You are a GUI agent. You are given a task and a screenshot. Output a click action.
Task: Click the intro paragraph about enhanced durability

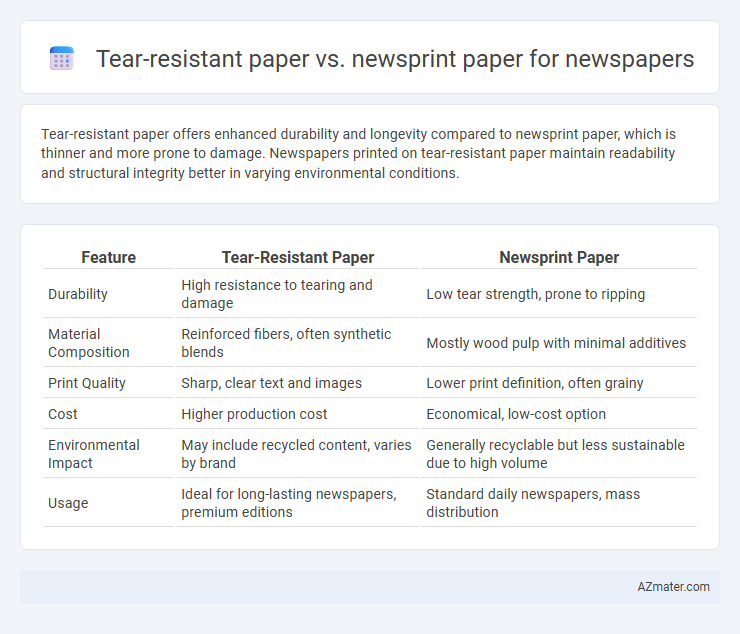(x=359, y=153)
